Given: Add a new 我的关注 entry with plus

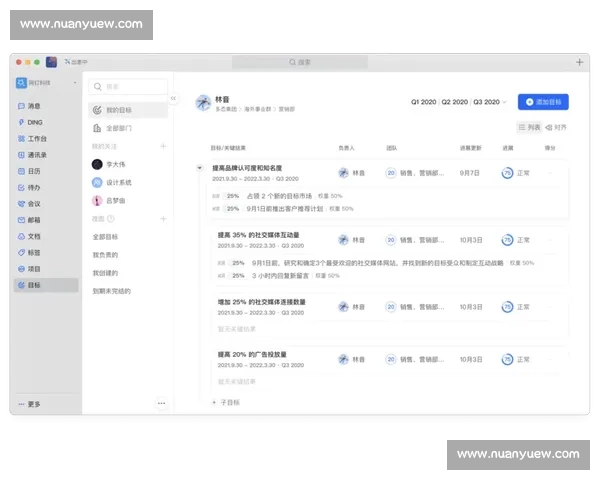Looking at the screenshot, I should [x=163, y=146].
